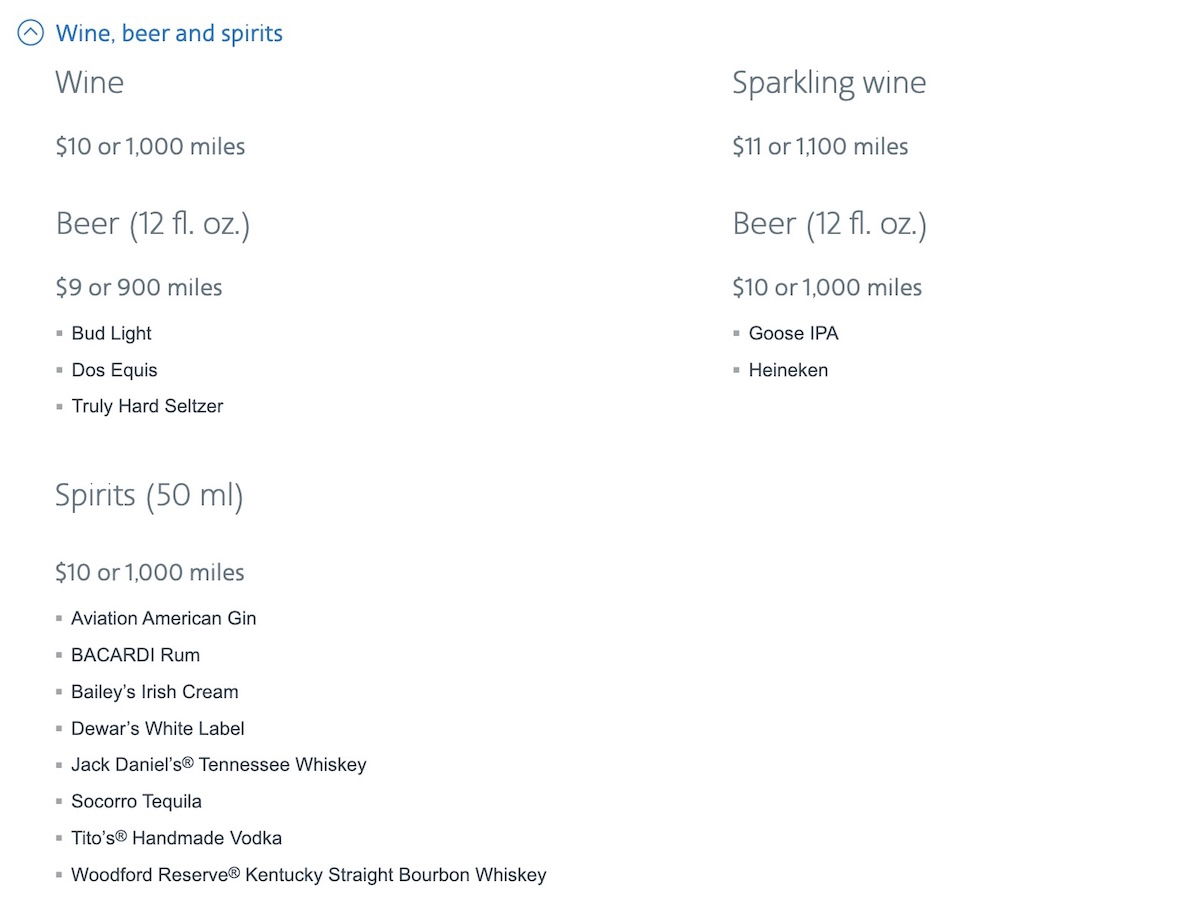Select Woodford Reserve Kentucky Straight Bourbon Whiskey

click(309, 875)
